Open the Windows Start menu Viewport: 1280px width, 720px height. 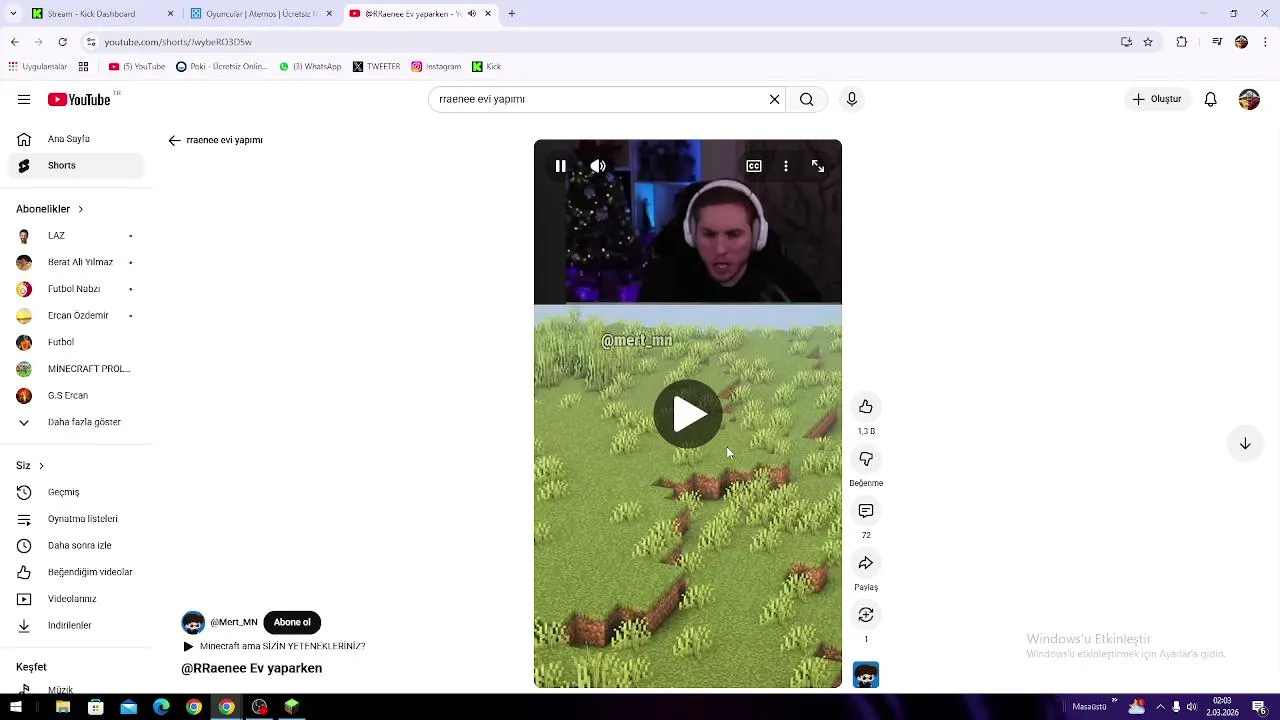[x=15, y=707]
